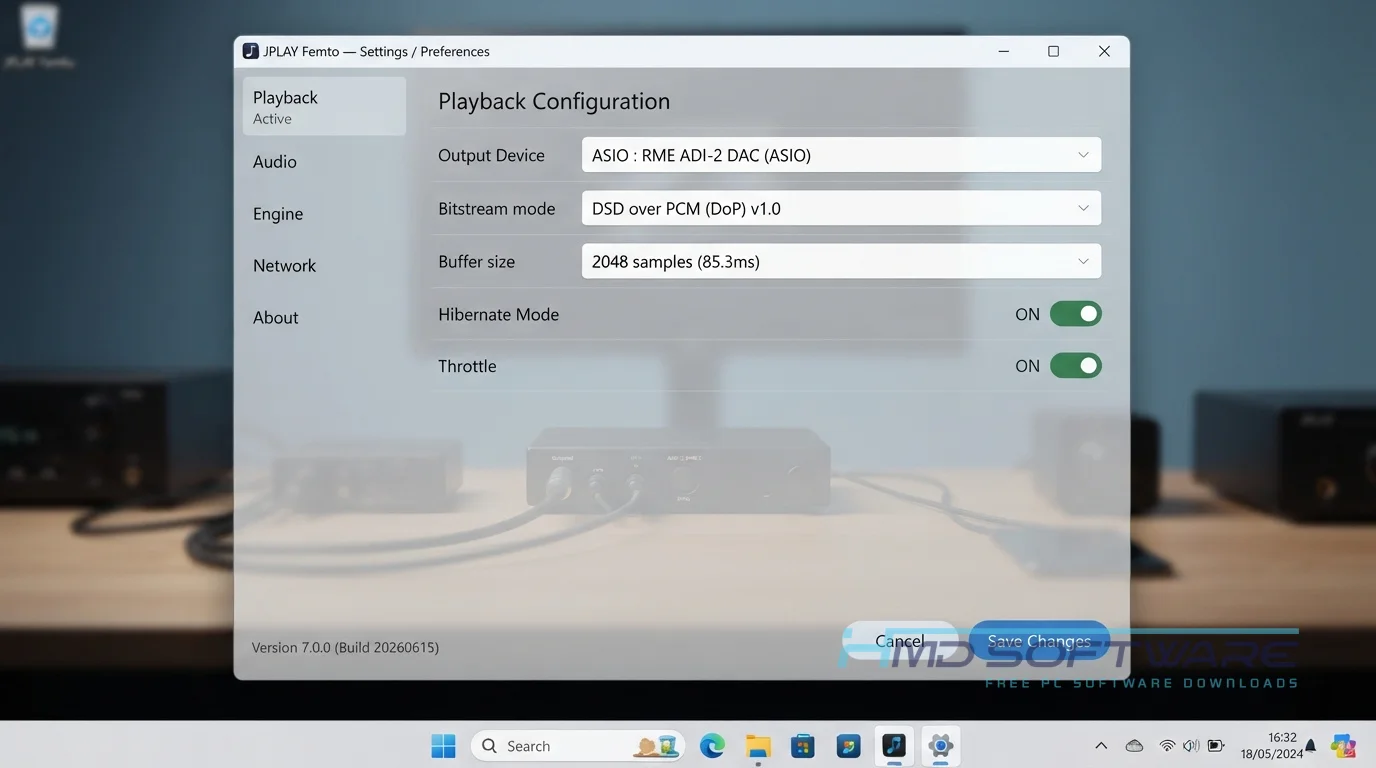Open the gear Settings taskbar icon
The height and width of the screenshot is (768, 1376).
coord(940,746)
